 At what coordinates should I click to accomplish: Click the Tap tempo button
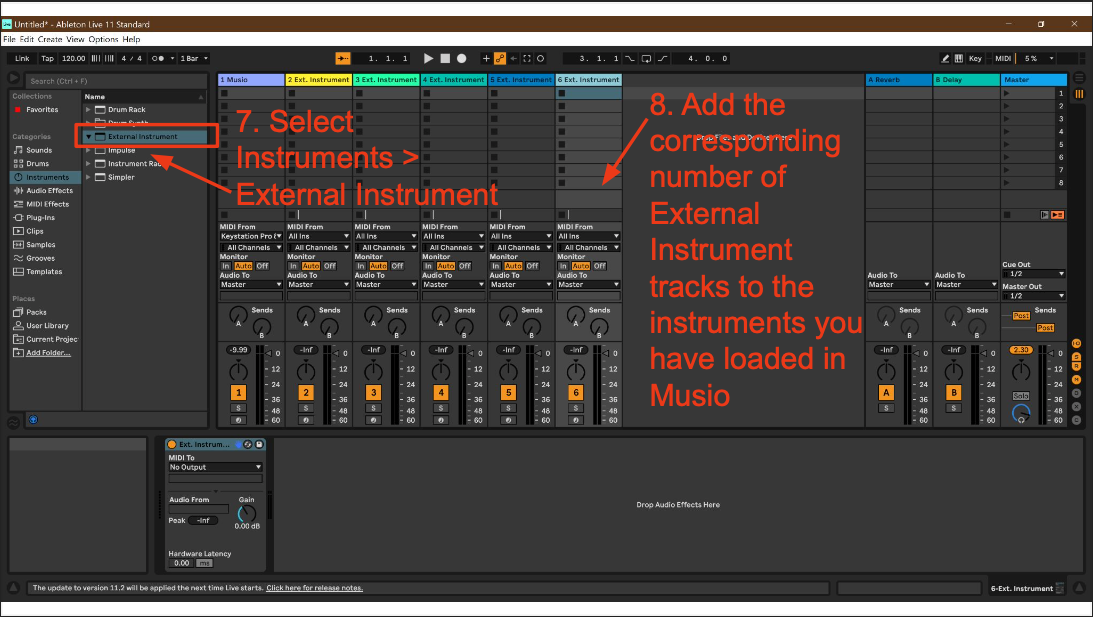click(x=47, y=59)
